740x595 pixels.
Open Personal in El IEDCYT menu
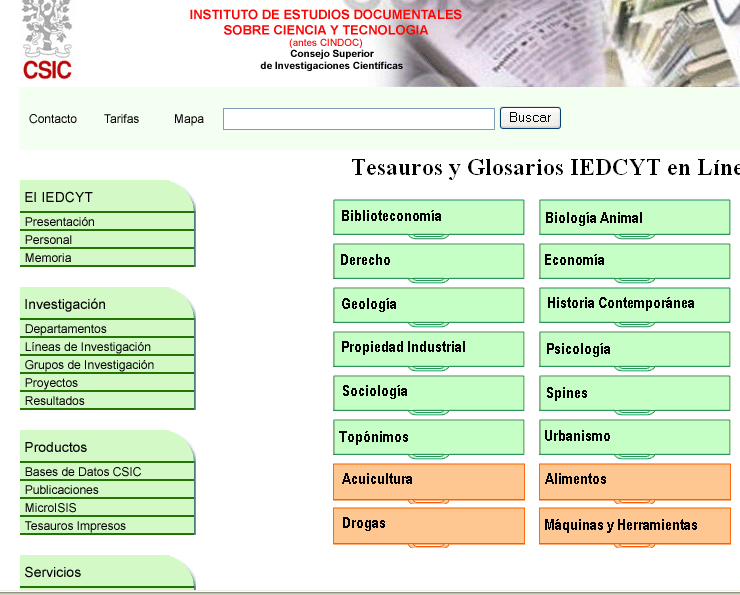point(107,239)
